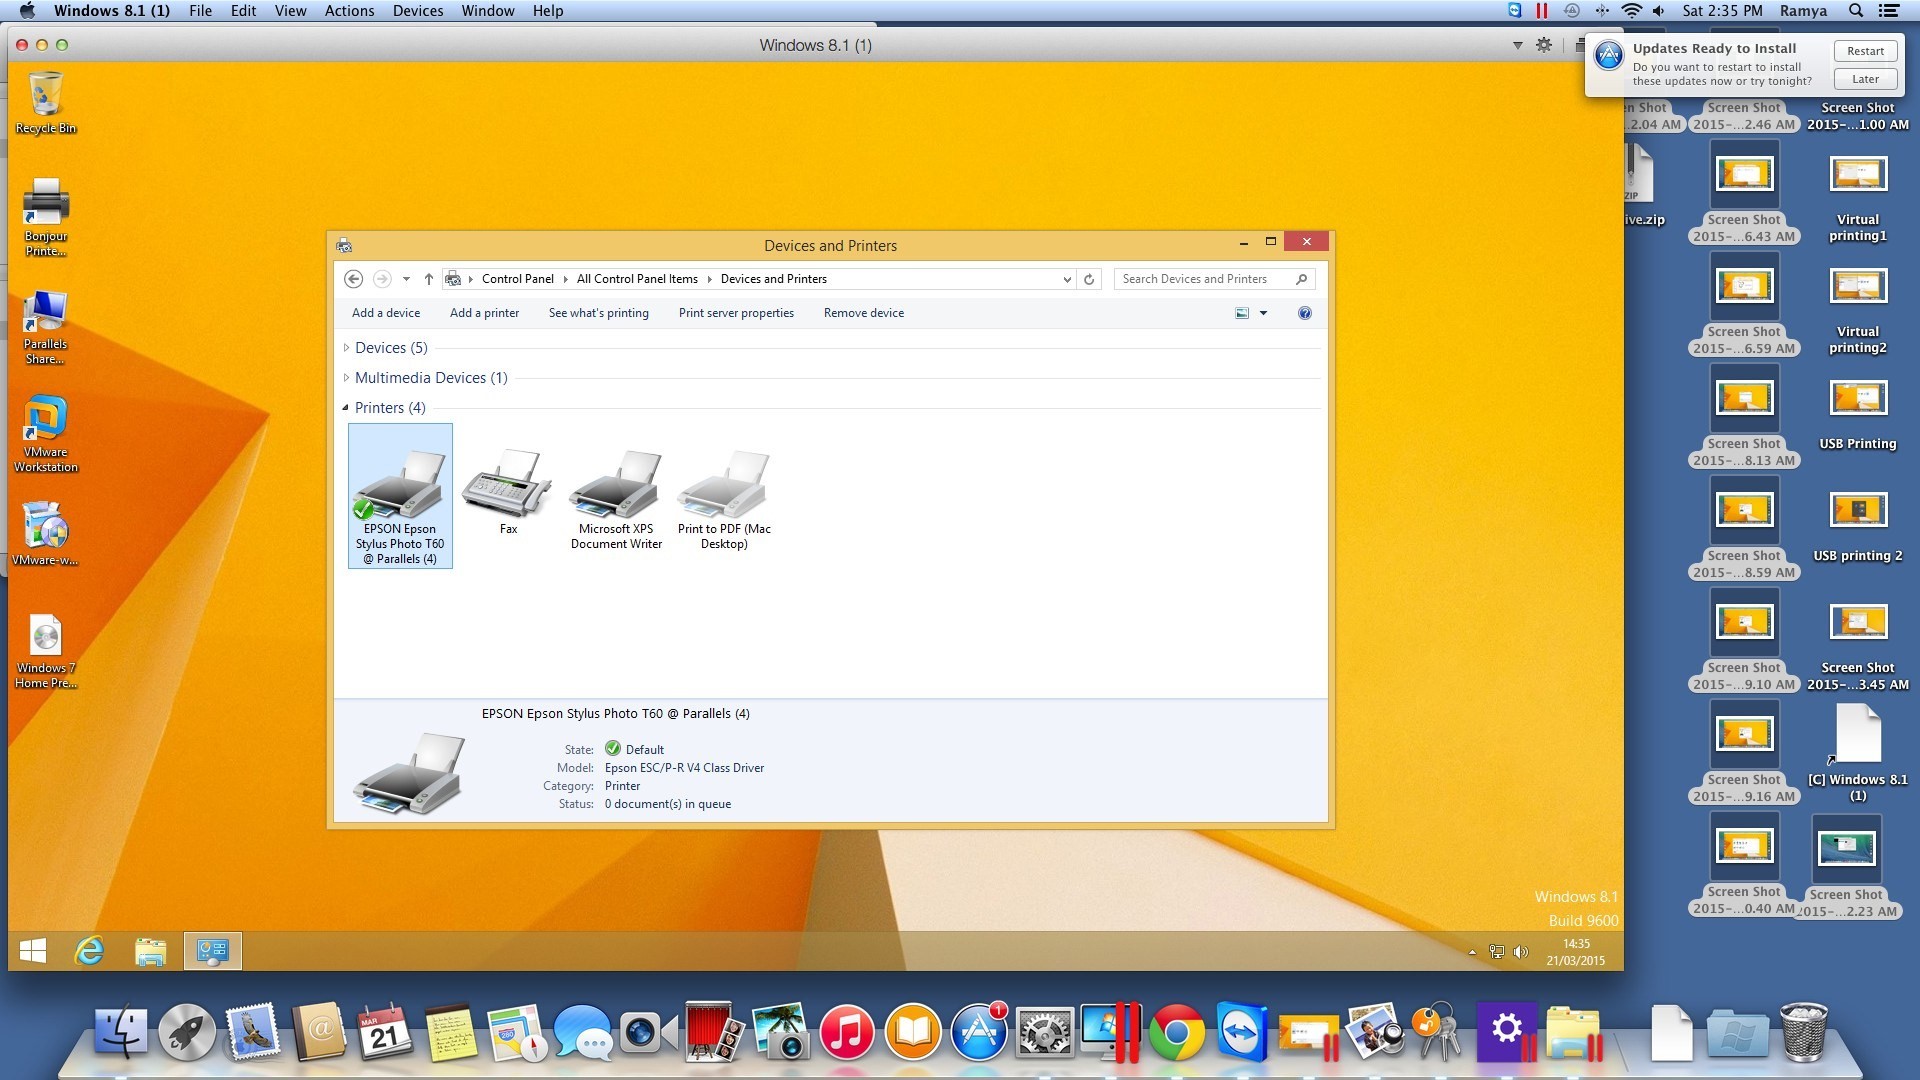Image resolution: width=1920 pixels, height=1080 pixels.
Task: Open the USB Printing file on Mac desktop
Action: [1857, 415]
